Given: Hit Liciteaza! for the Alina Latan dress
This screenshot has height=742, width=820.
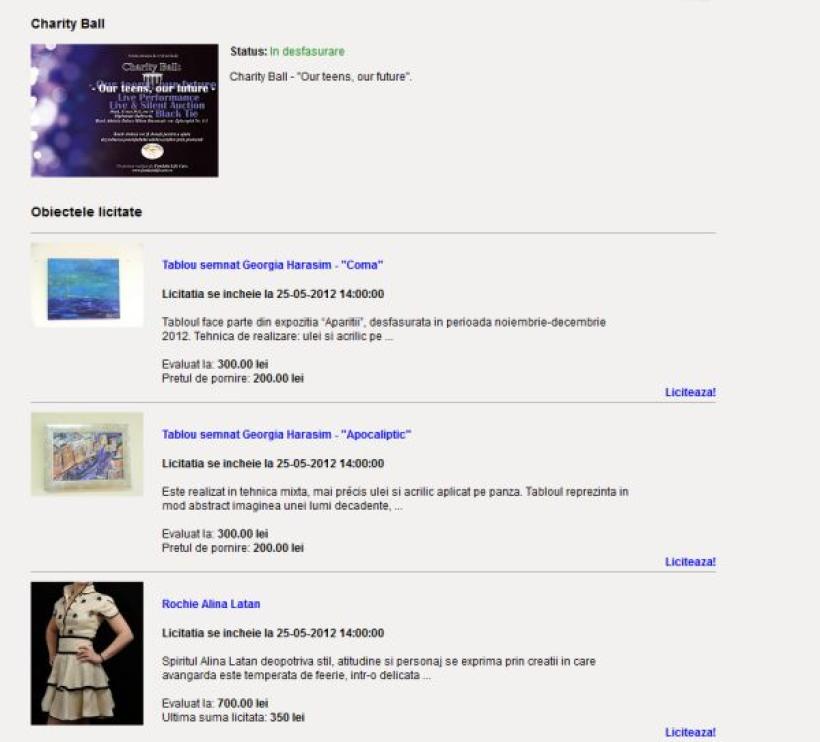Looking at the screenshot, I should 690,732.
